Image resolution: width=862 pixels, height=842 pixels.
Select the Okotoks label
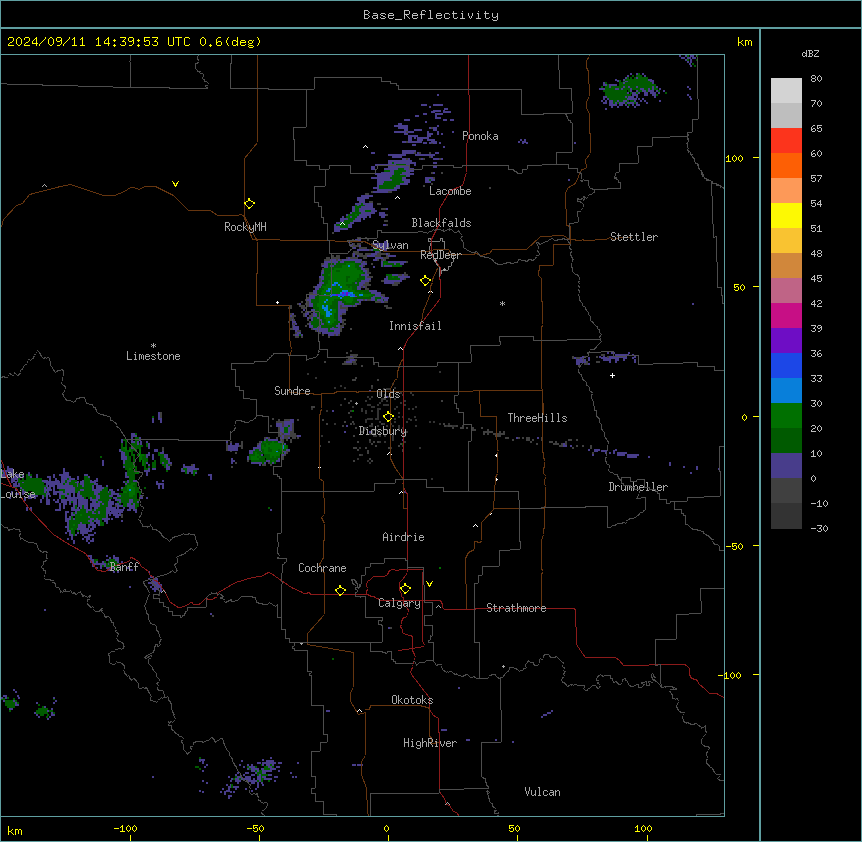[412, 700]
